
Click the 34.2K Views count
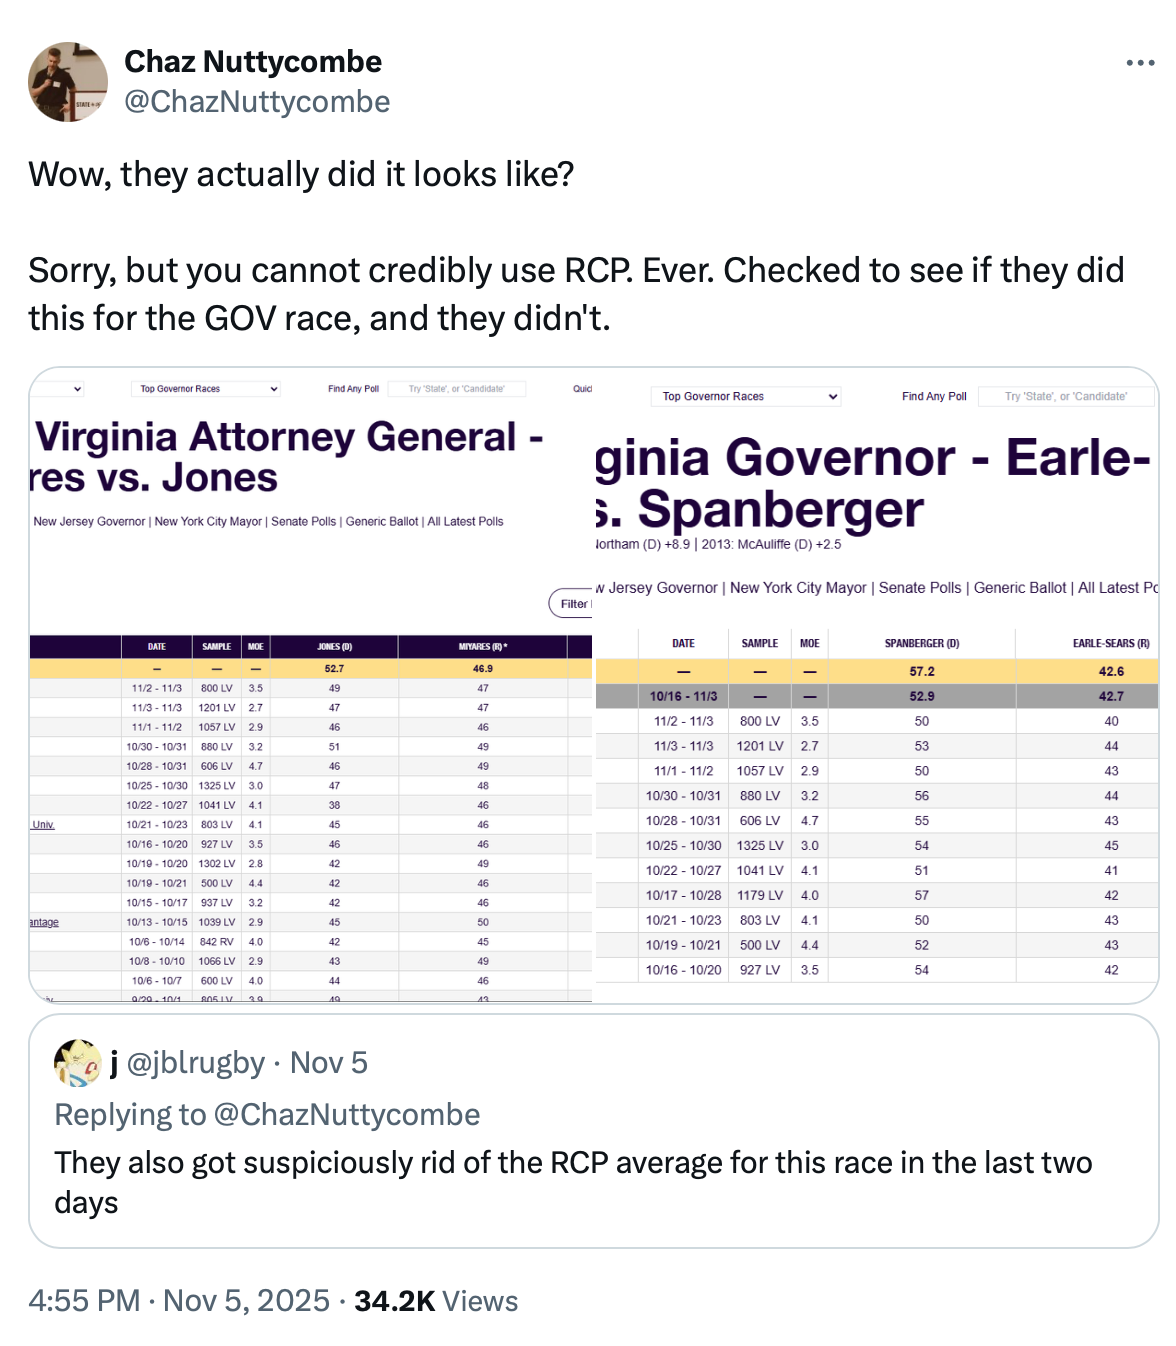click(x=436, y=1300)
